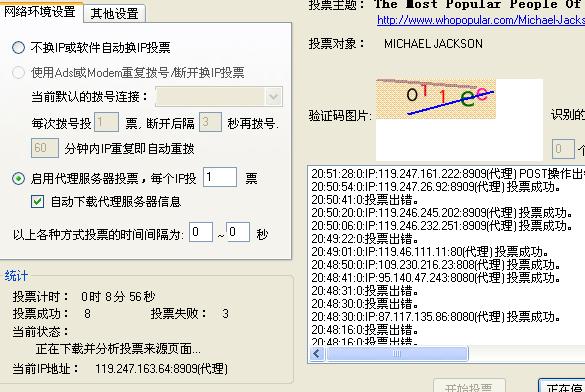This screenshot has height=392, width=585.
Task: Open the whopopular.com Michael Jackson link
Action: point(481,20)
